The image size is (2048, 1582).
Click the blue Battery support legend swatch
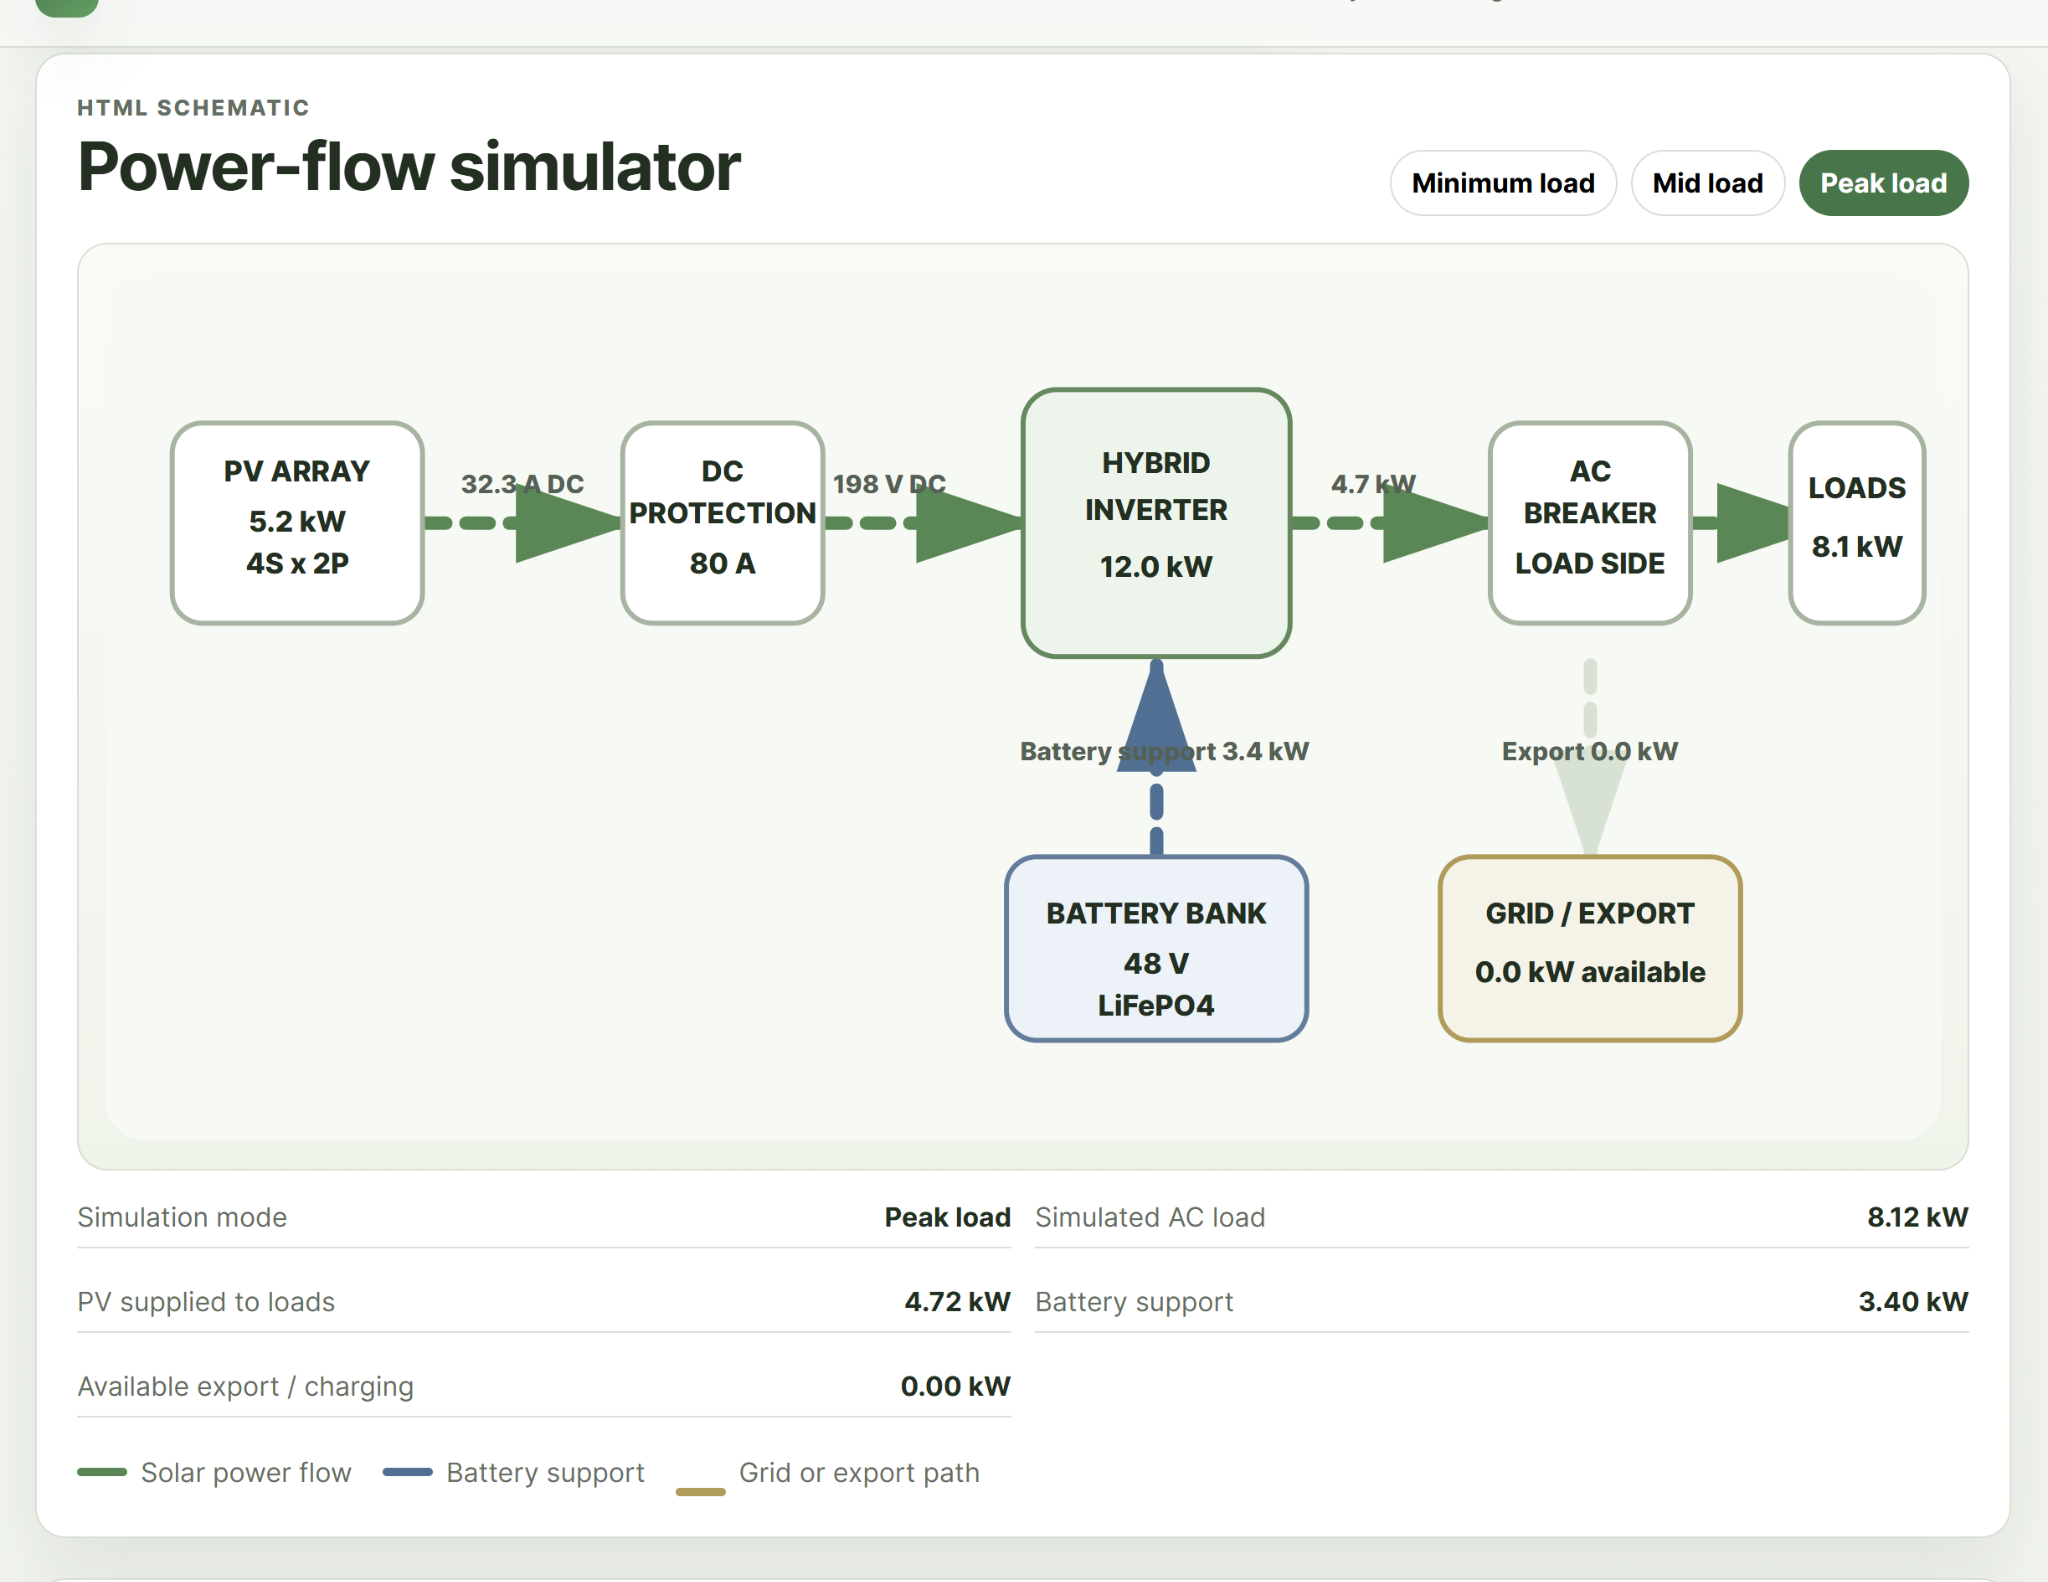[408, 1472]
